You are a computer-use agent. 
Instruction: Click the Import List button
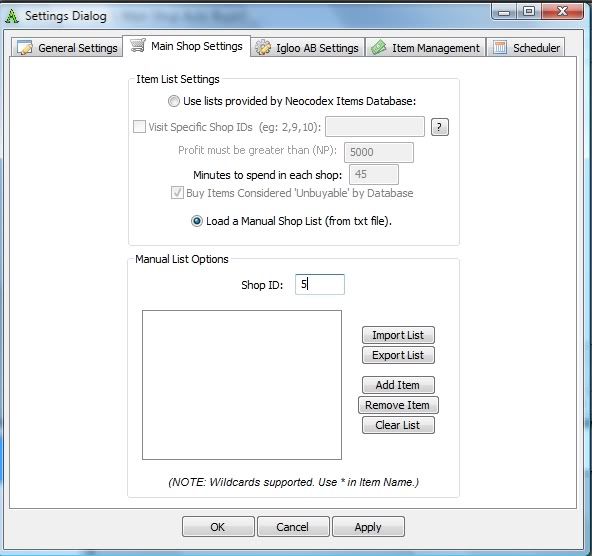[x=398, y=335]
